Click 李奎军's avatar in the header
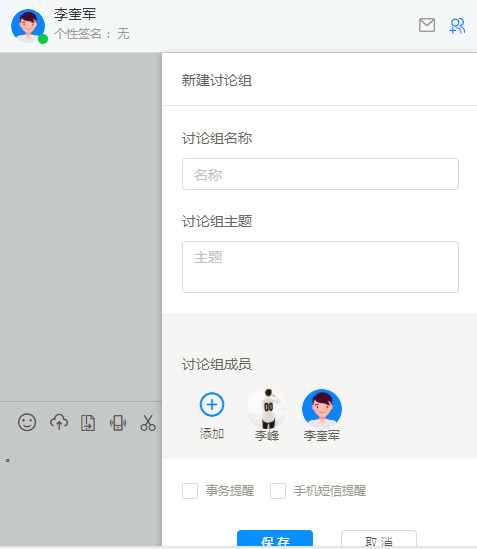This screenshot has width=477, height=549. 28,26
